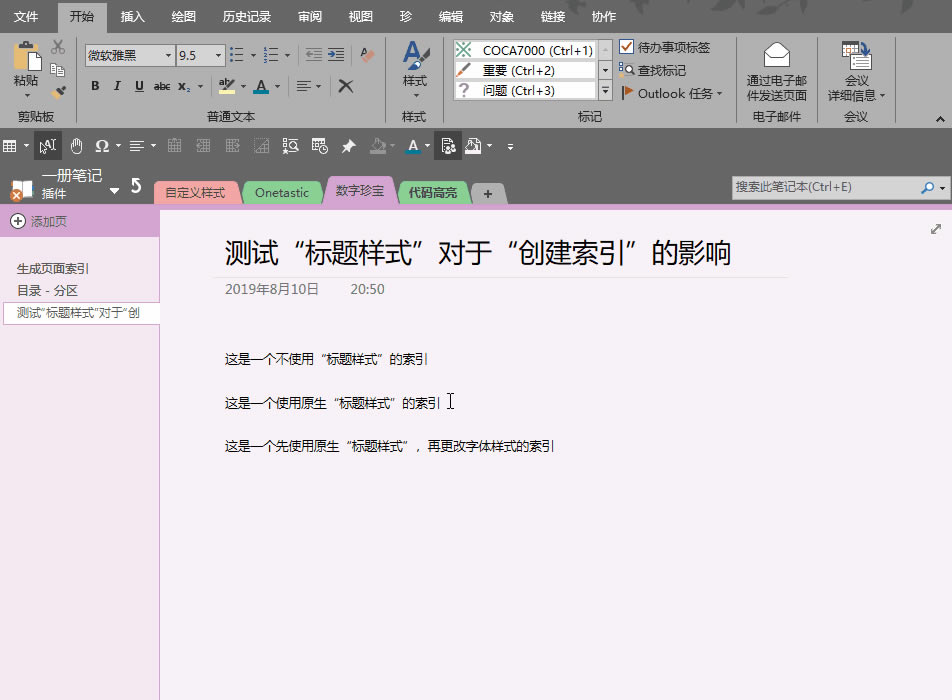Image resolution: width=952 pixels, height=700 pixels.
Task: Open the font size dropdown
Action: tap(216, 55)
